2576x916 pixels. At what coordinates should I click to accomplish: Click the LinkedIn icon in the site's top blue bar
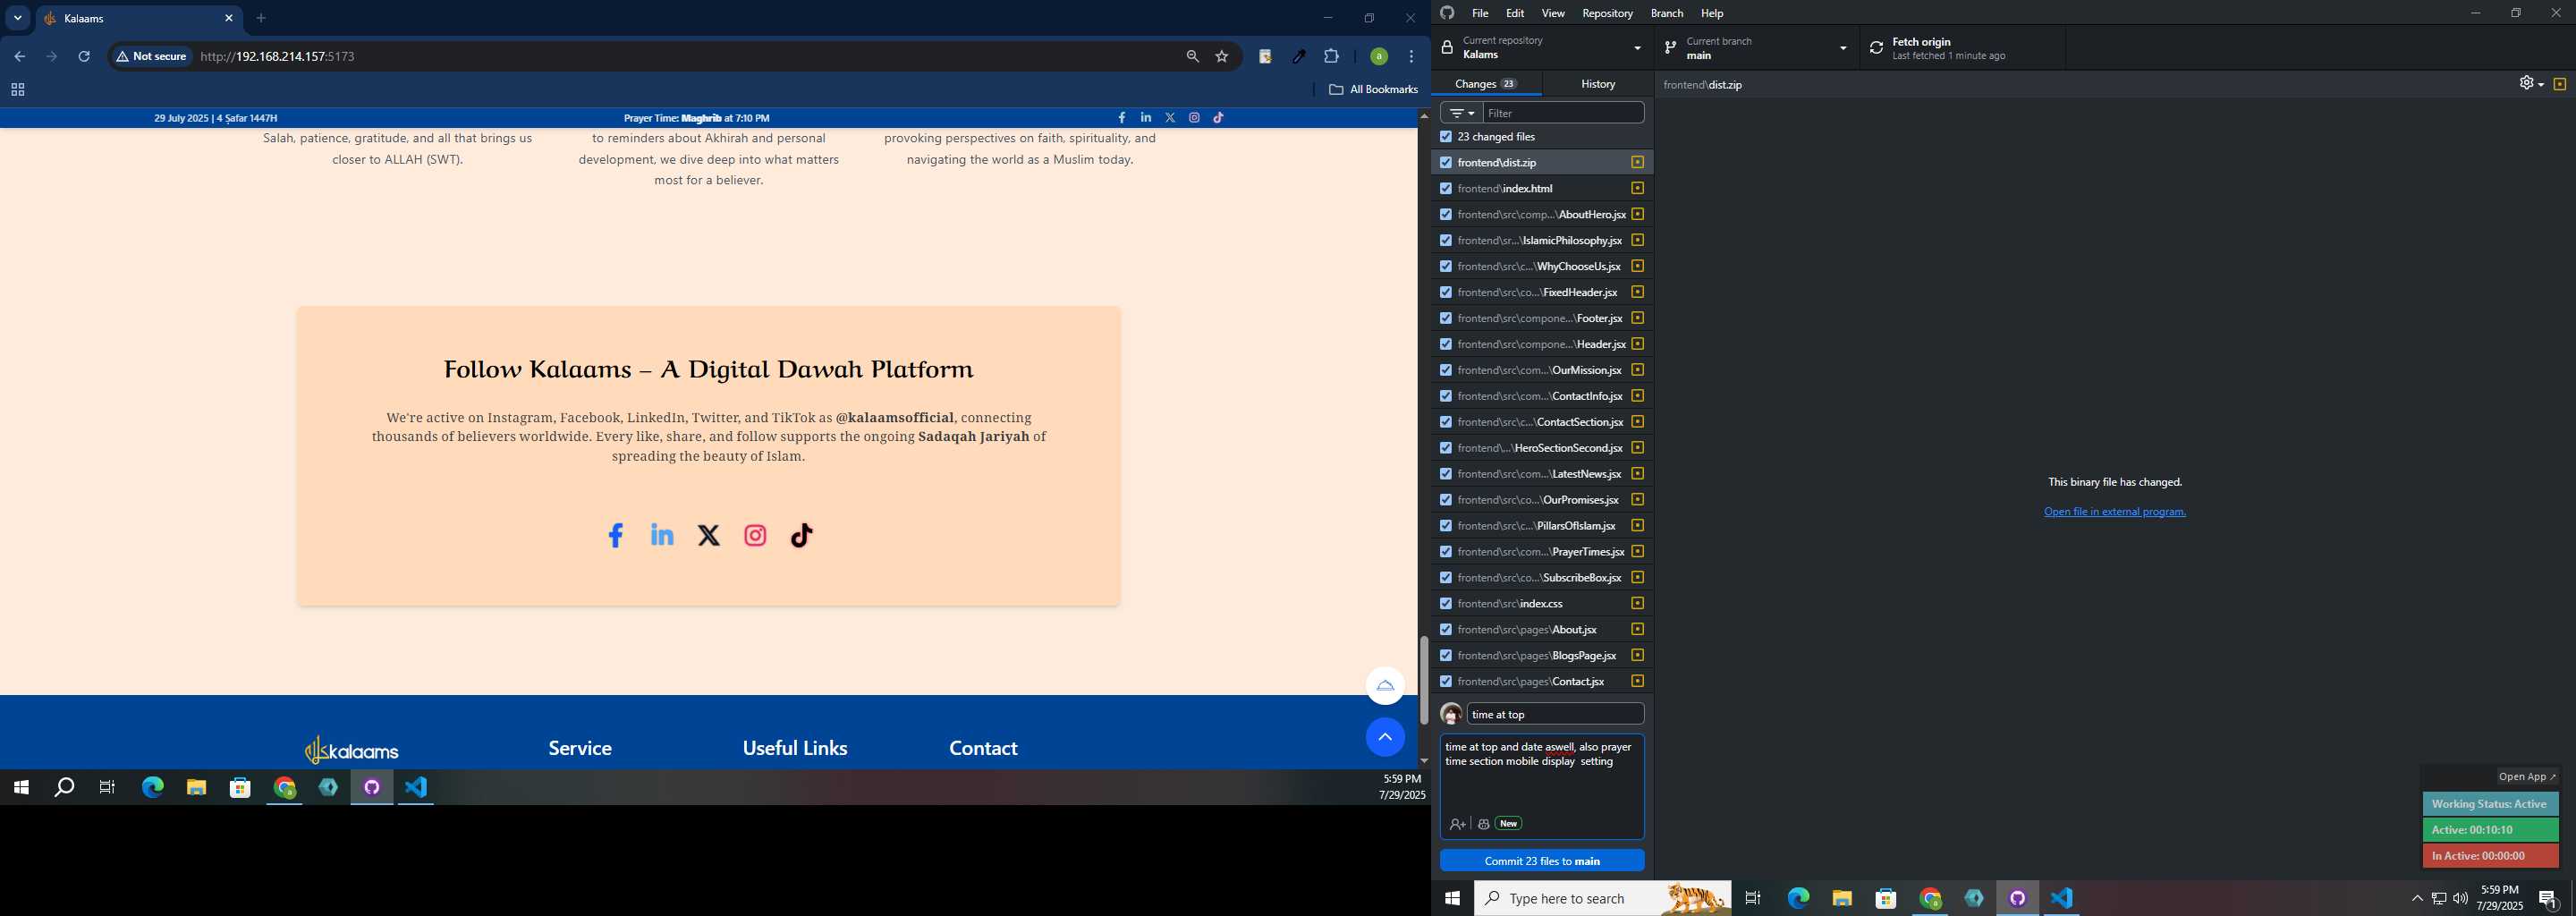click(1146, 118)
